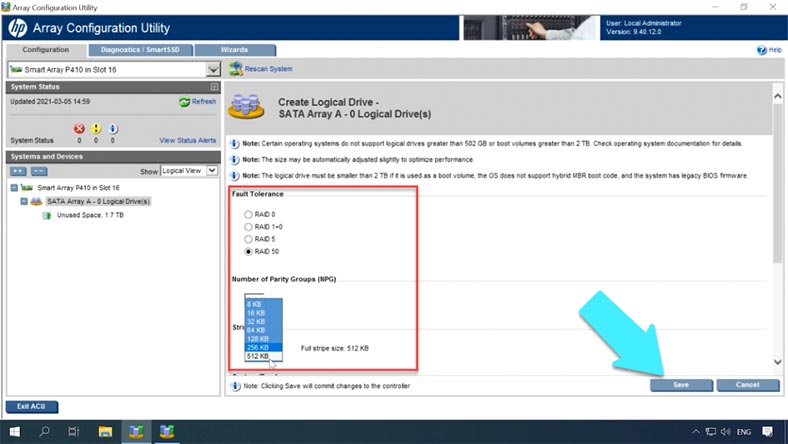Click the green Refresh icon
788x444 pixels.
coord(184,102)
